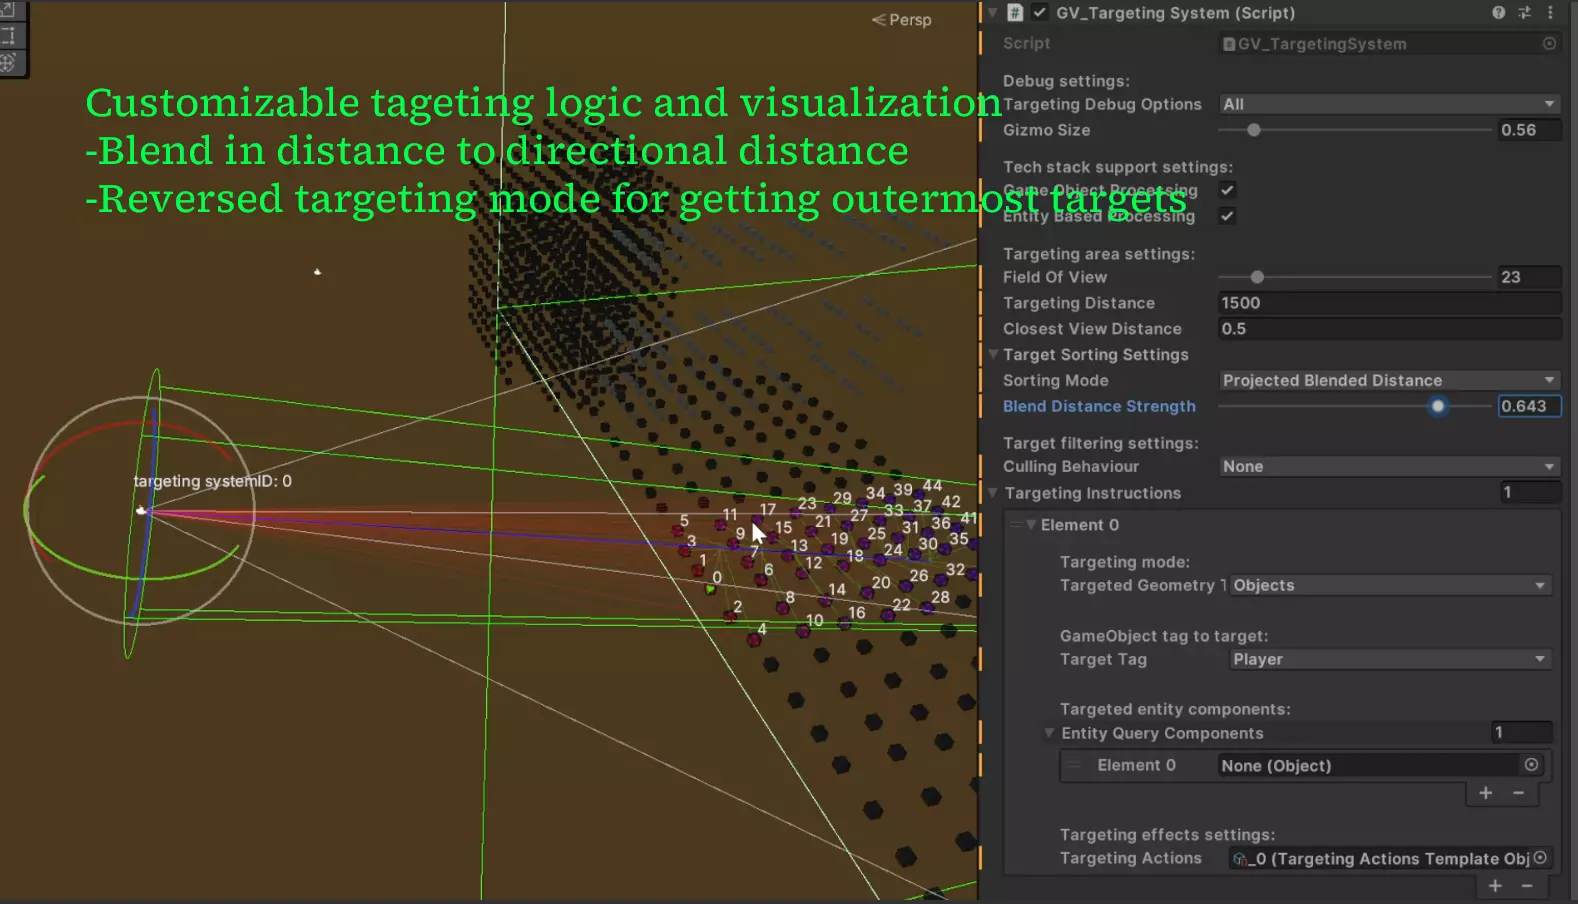Toggle Game Object Processing checkbox
Screen dimensions: 1578x904
[1227, 190]
